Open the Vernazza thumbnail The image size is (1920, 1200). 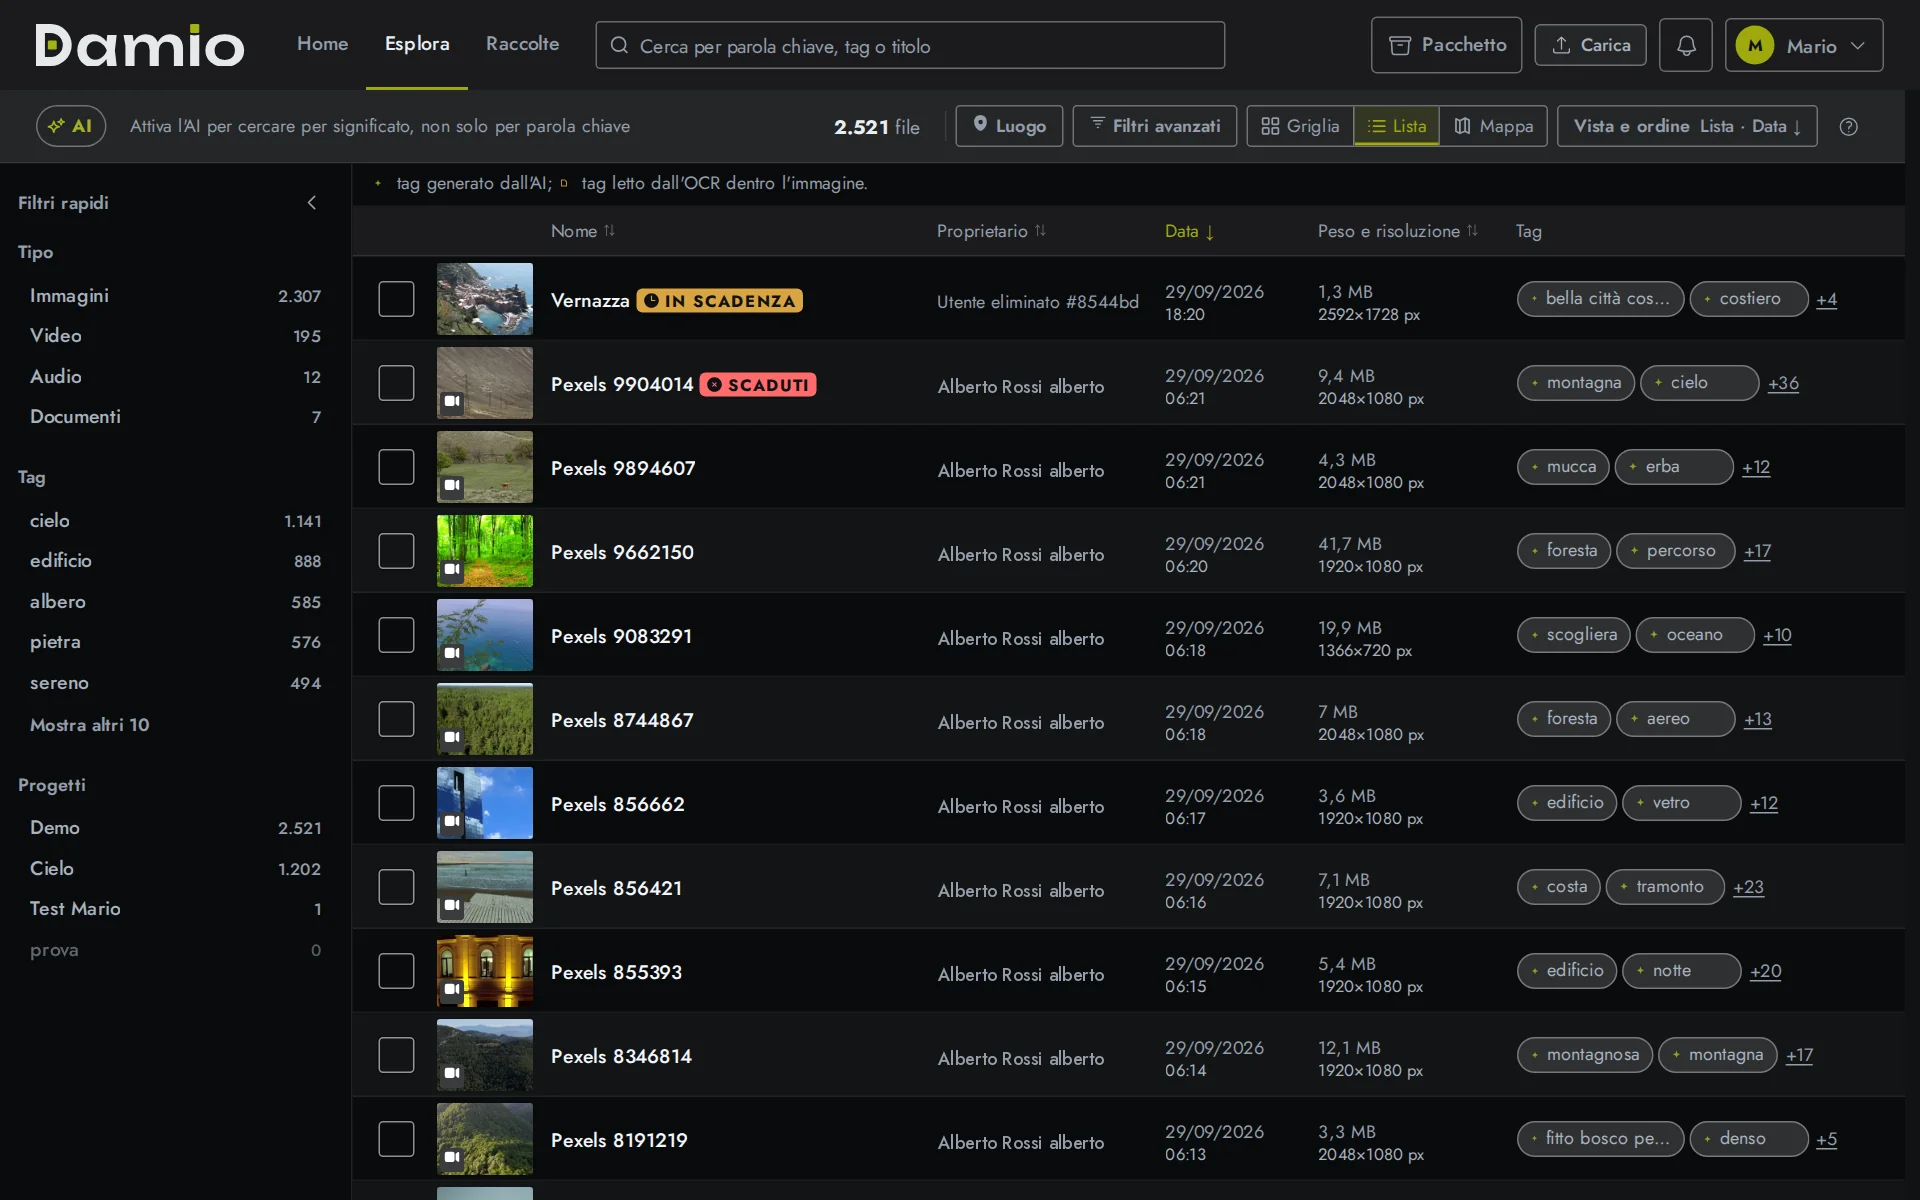click(485, 299)
